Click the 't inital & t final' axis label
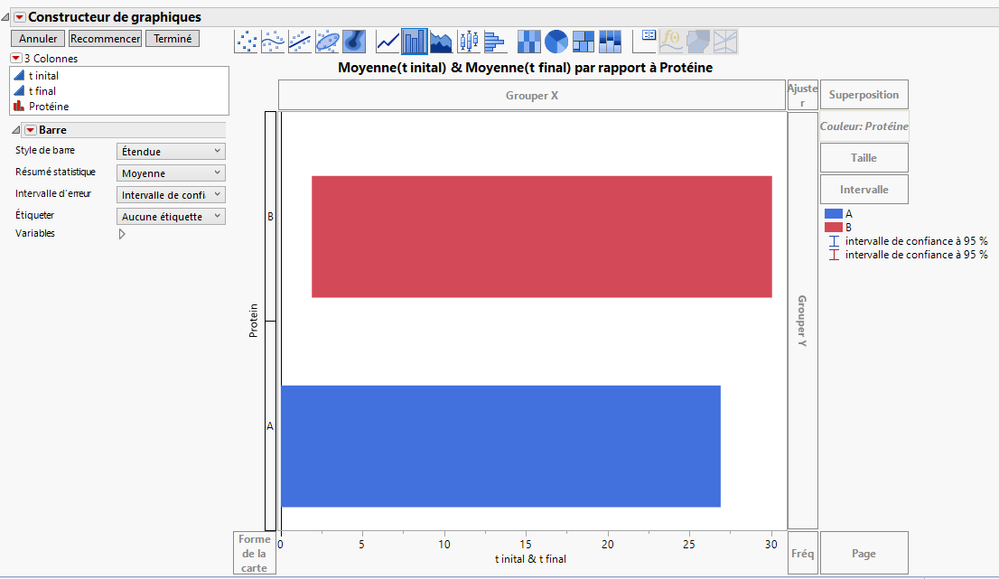Viewport: 999px width, 579px height. tap(531, 559)
